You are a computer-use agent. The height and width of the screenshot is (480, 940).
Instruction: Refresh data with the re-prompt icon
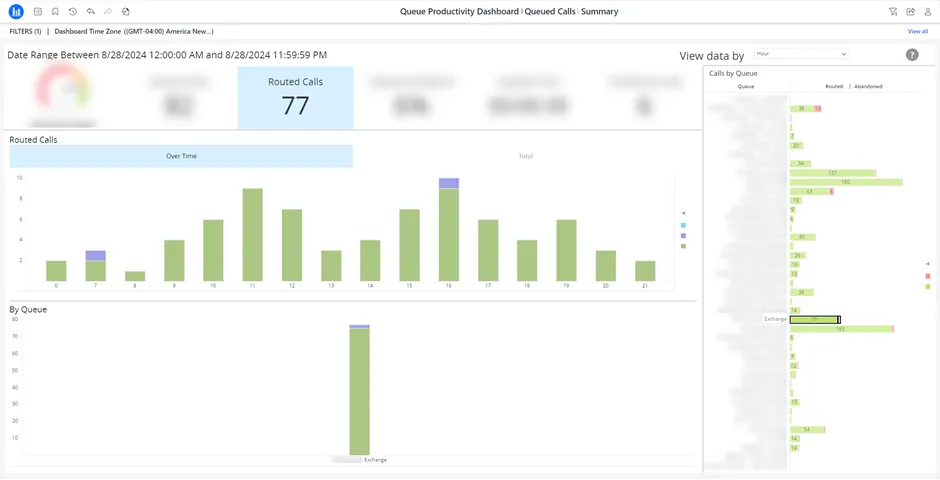tap(125, 11)
